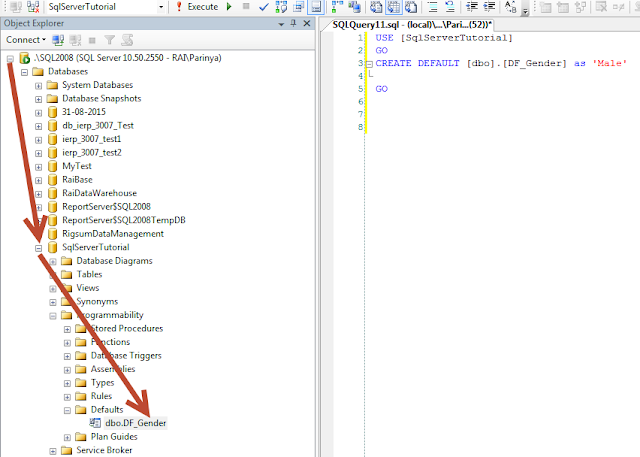Toggle IntelliSense Enabled button
Screen dimensions: 640x457
(316, 7)
